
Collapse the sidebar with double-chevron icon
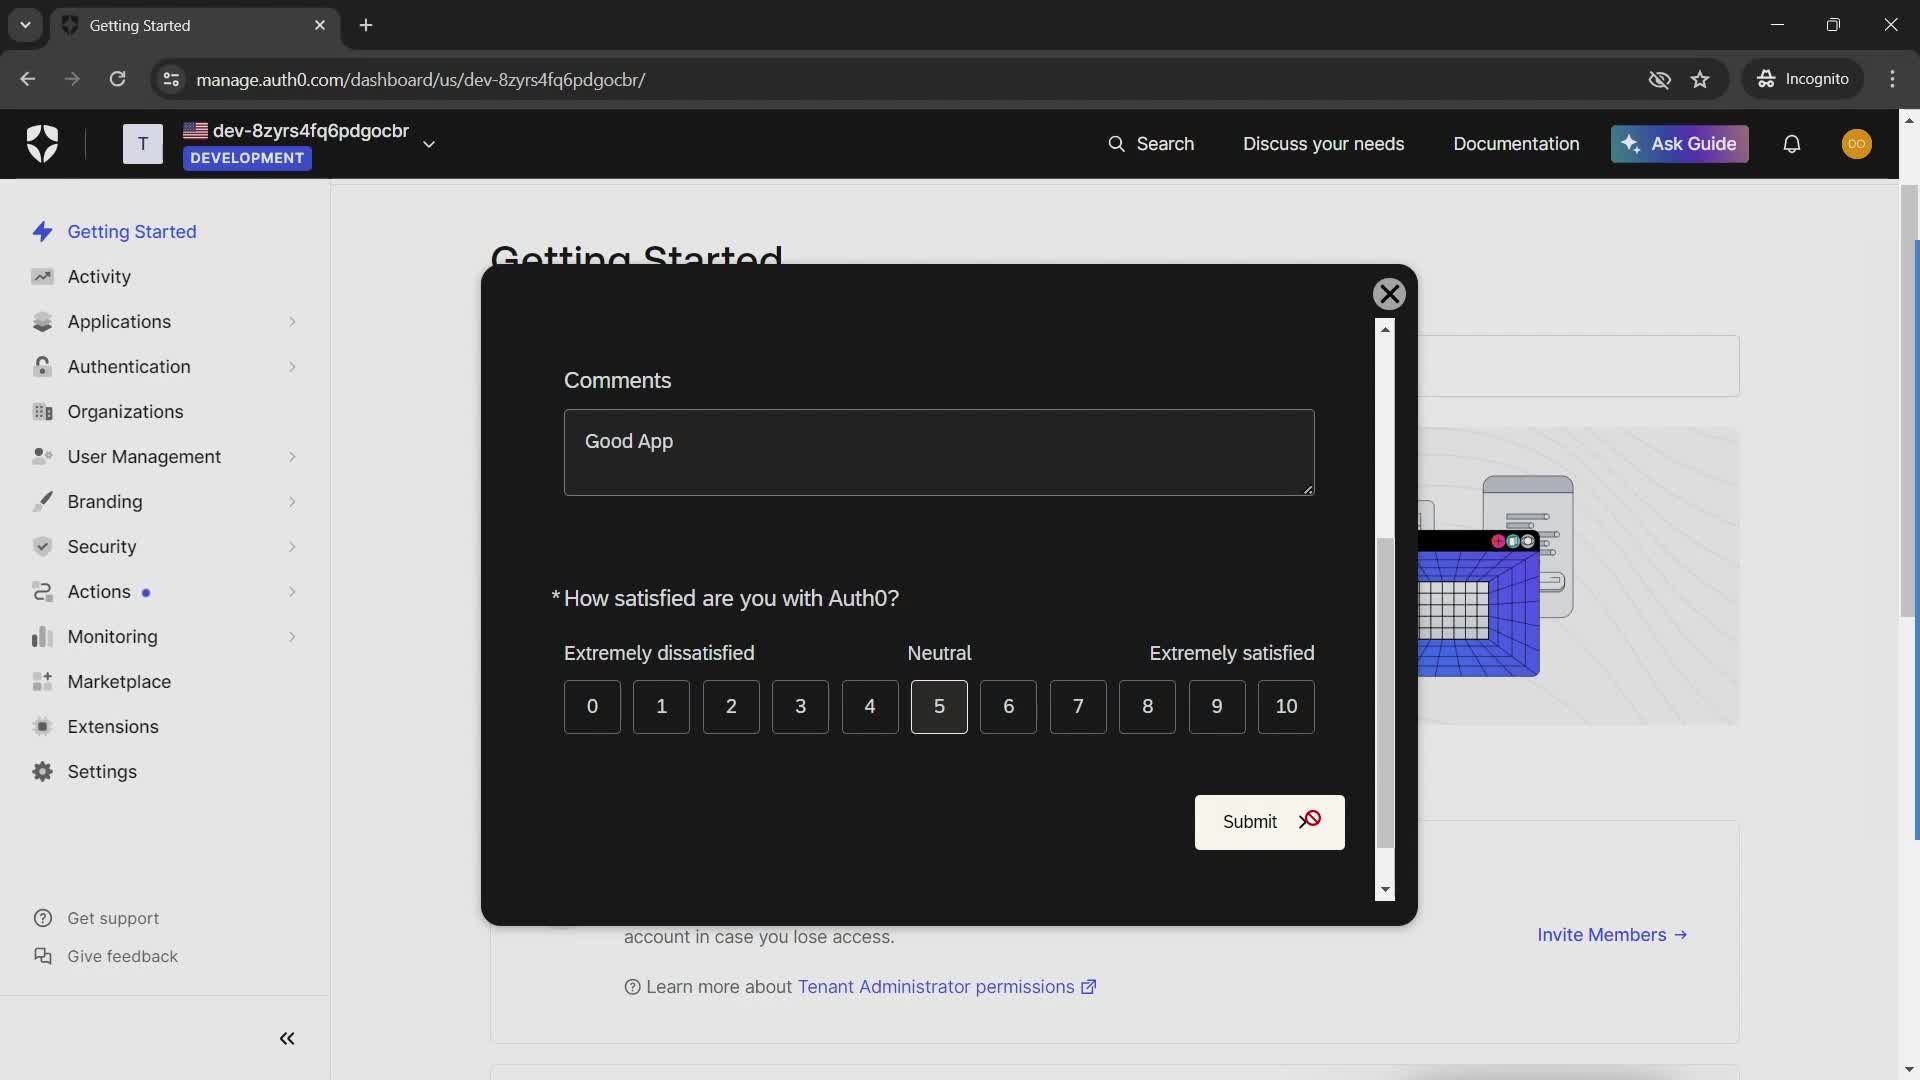(x=287, y=1039)
